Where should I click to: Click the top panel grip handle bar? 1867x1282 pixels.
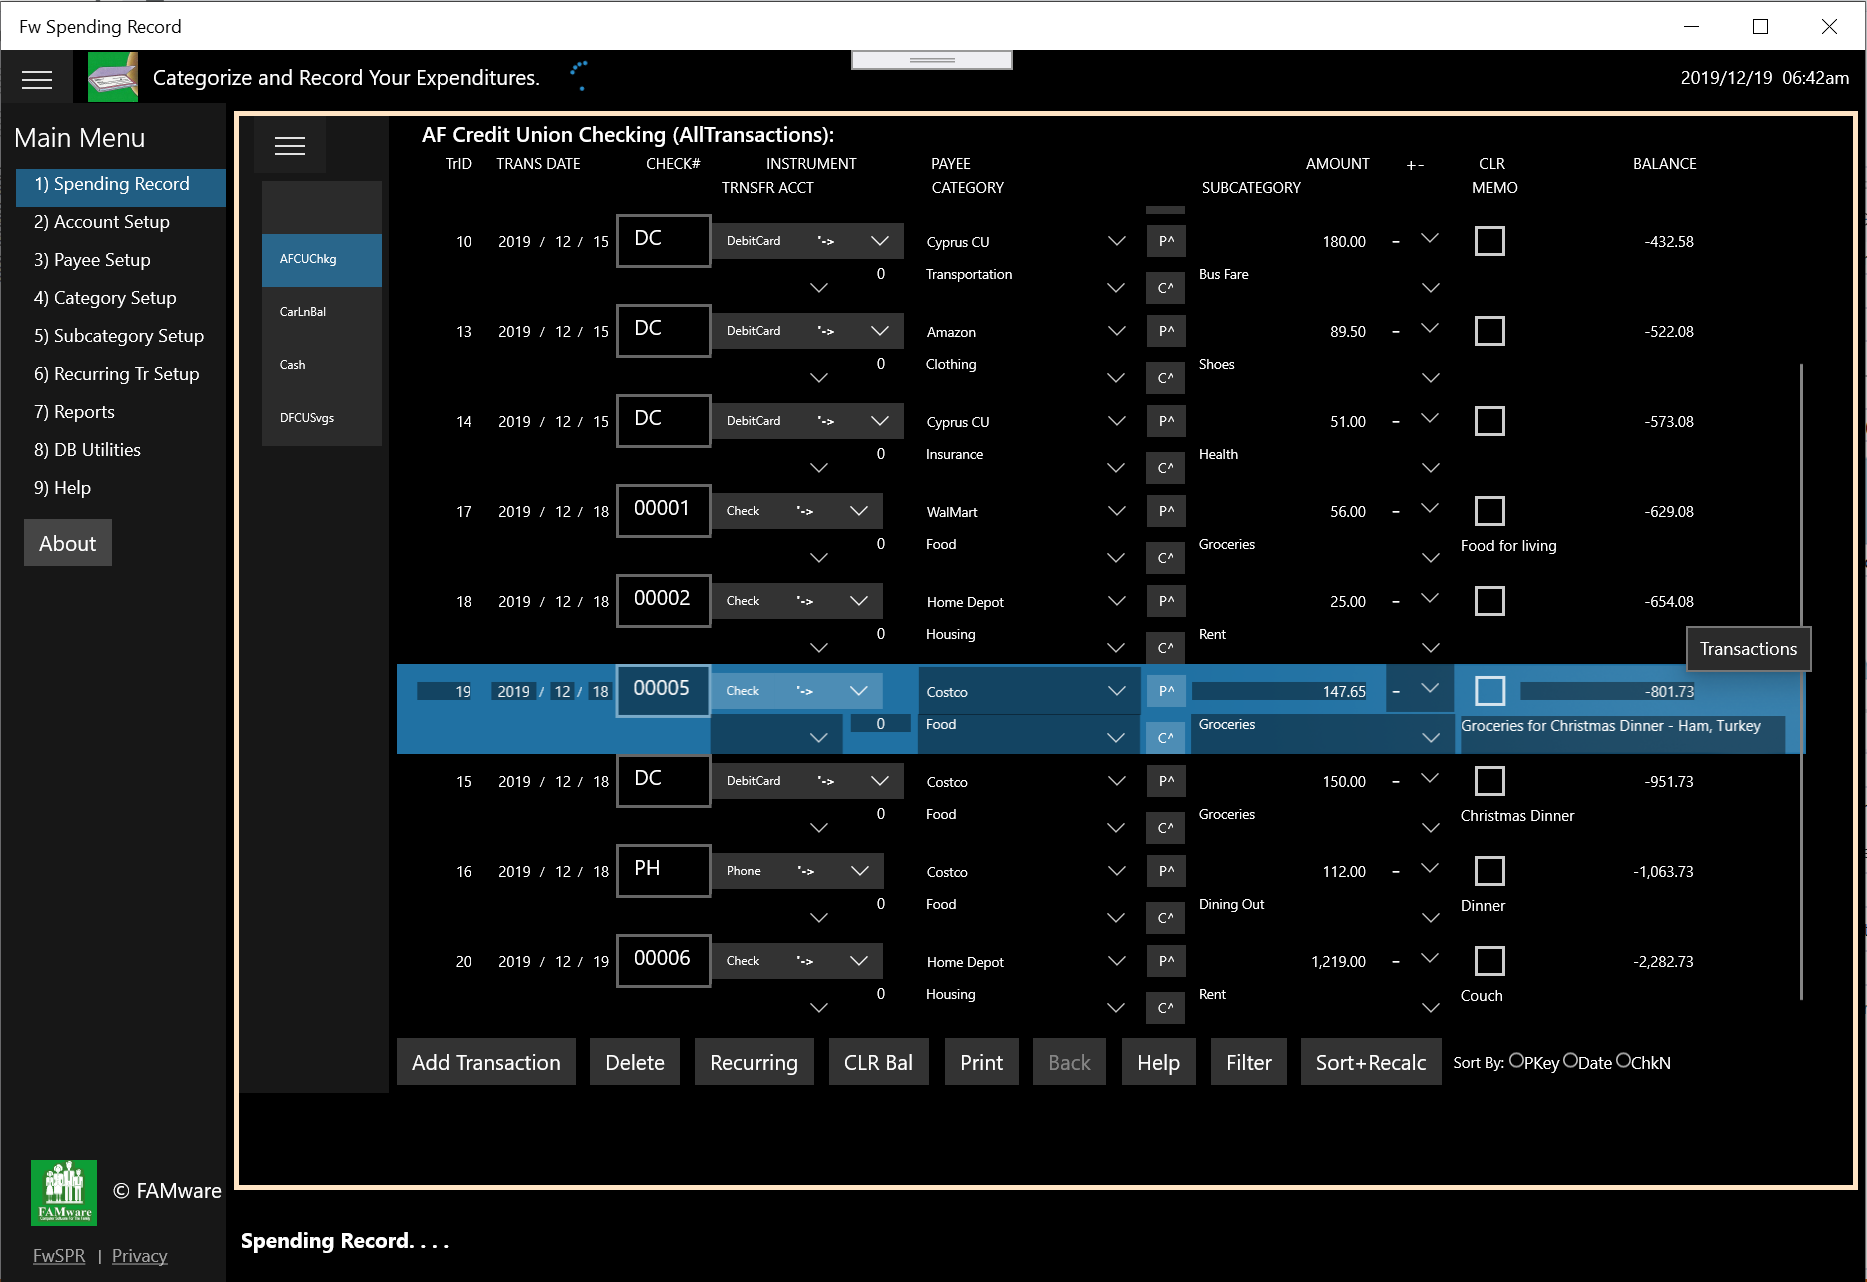coord(932,60)
